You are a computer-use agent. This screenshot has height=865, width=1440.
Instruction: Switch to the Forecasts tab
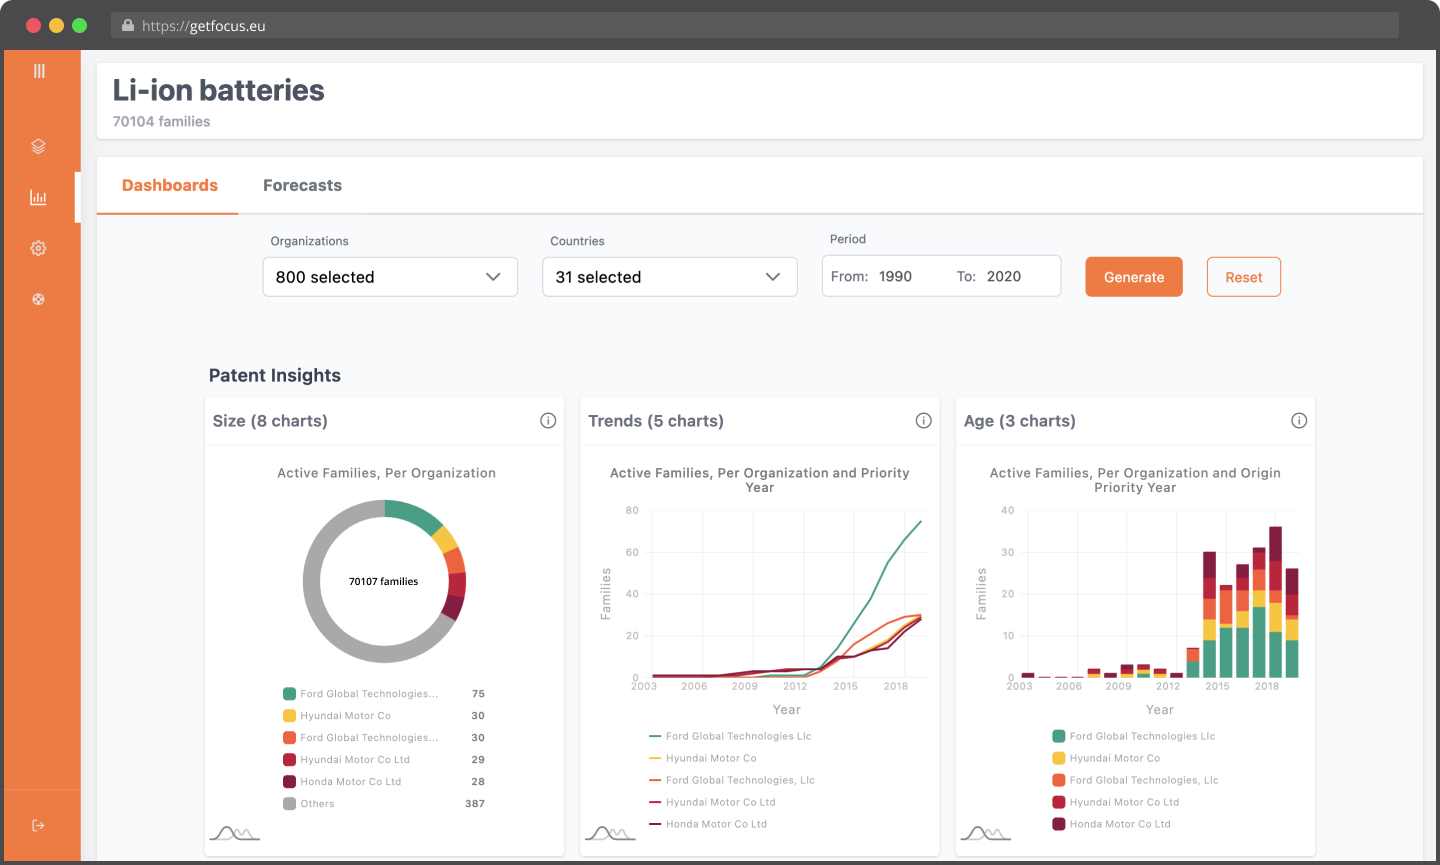click(302, 185)
